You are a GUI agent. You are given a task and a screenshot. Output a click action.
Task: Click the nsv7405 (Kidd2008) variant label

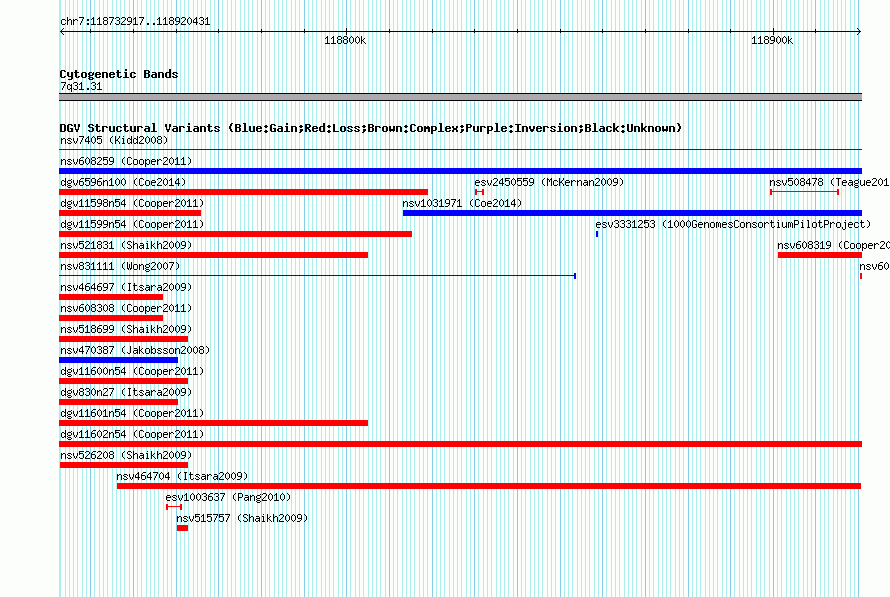pos(114,140)
